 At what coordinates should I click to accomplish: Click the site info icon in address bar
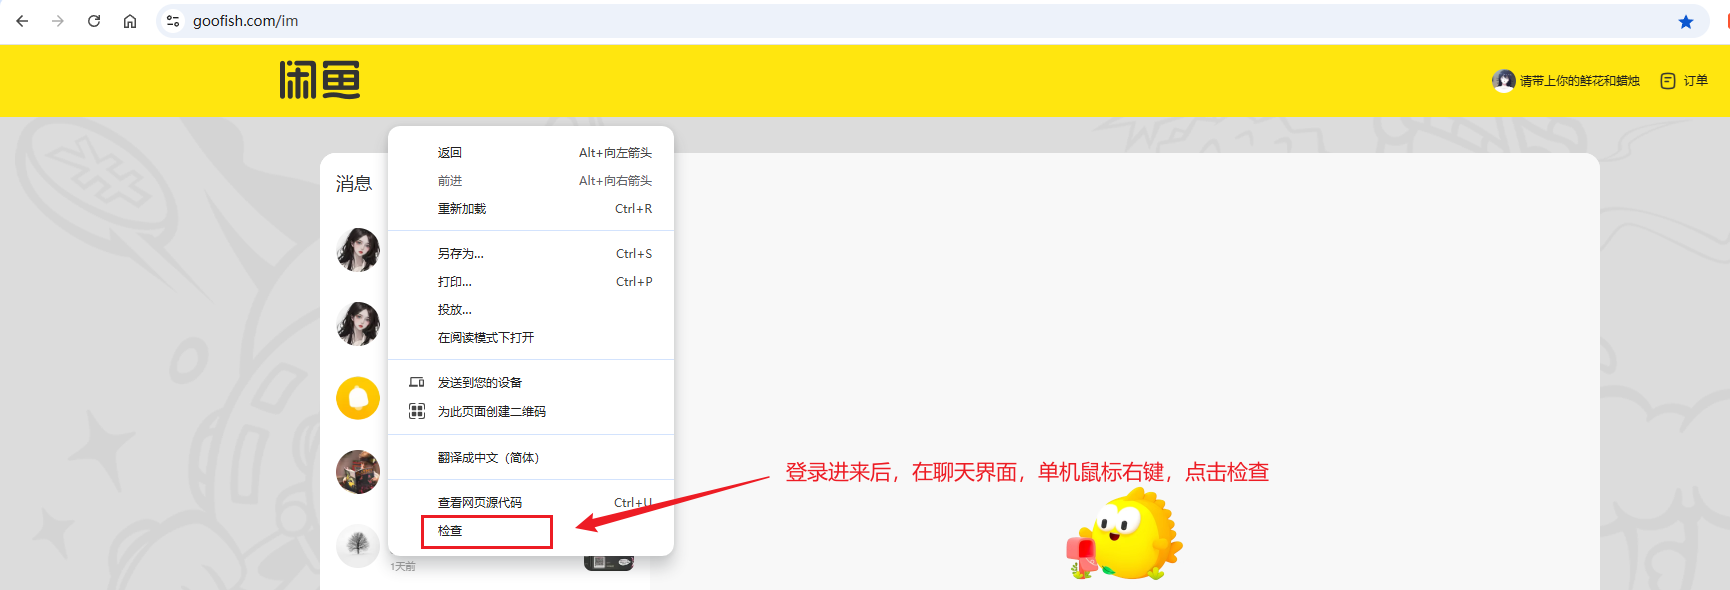(x=173, y=21)
